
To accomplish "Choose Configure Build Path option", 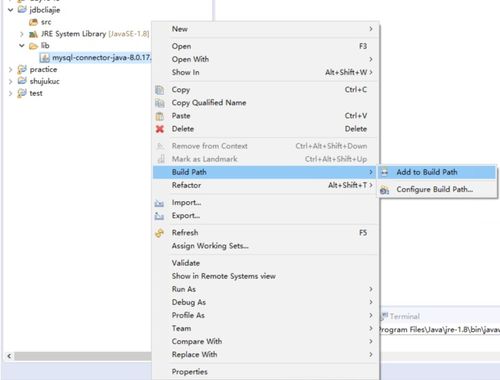I will (437, 190).
